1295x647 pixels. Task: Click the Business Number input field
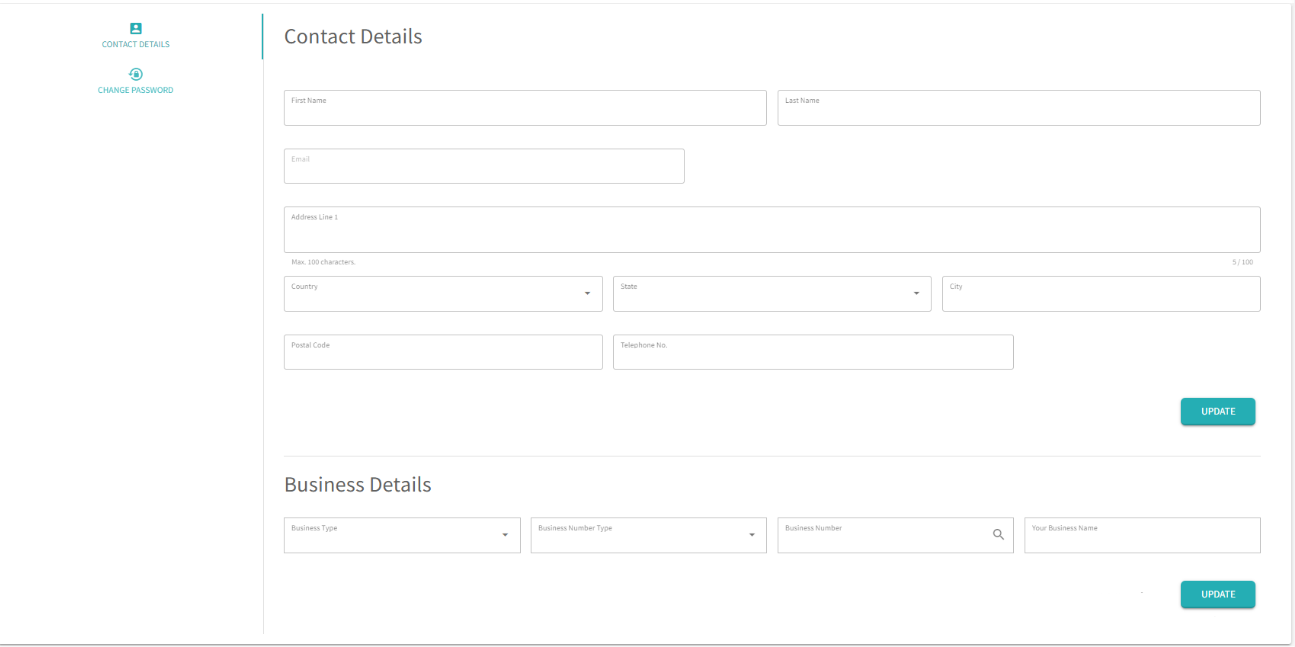click(x=880, y=537)
